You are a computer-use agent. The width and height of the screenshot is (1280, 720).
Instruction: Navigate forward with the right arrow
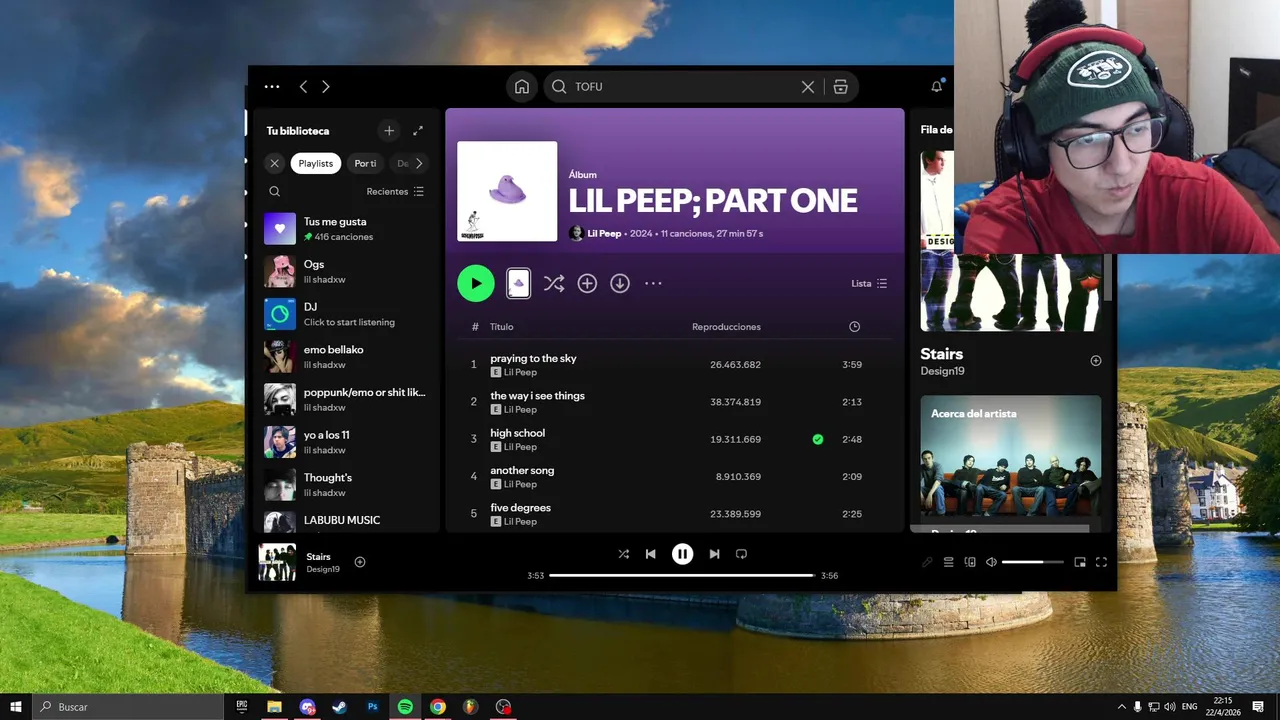coord(326,87)
